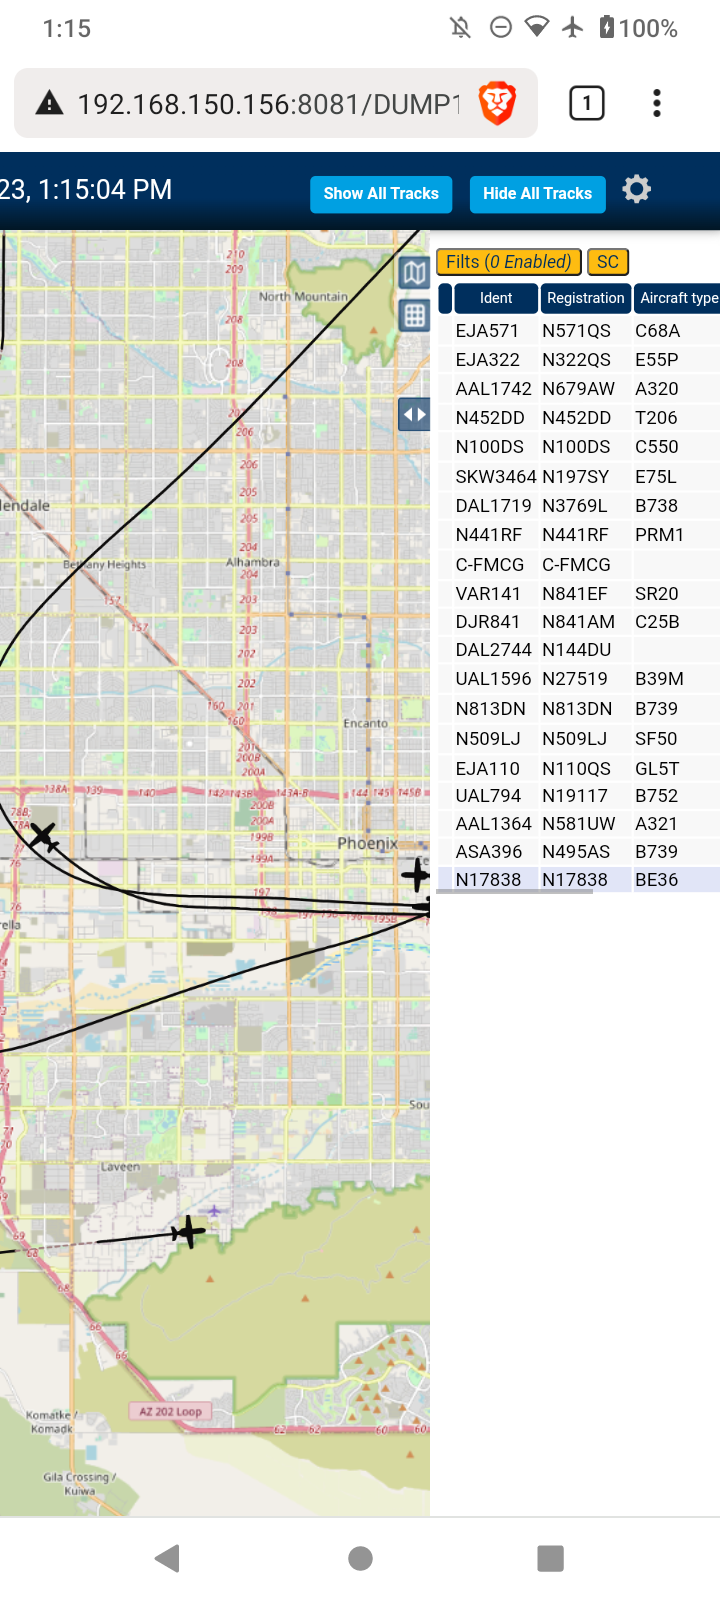Tap the Android home button
Screen dimensions: 720x1600
point(360,1558)
